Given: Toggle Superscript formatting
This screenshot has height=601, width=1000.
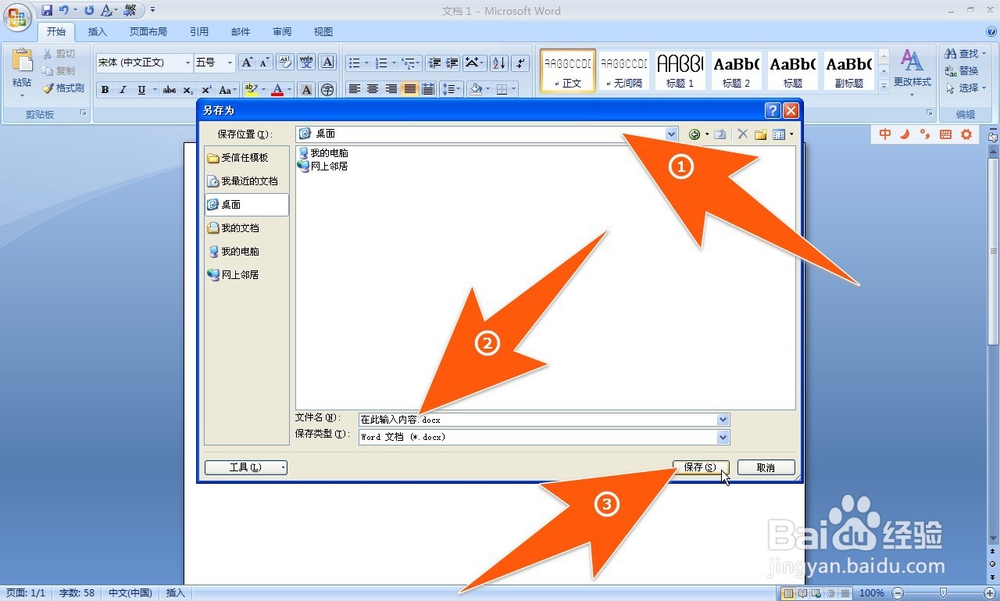Looking at the screenshot, I should click(x=206, y=90).
